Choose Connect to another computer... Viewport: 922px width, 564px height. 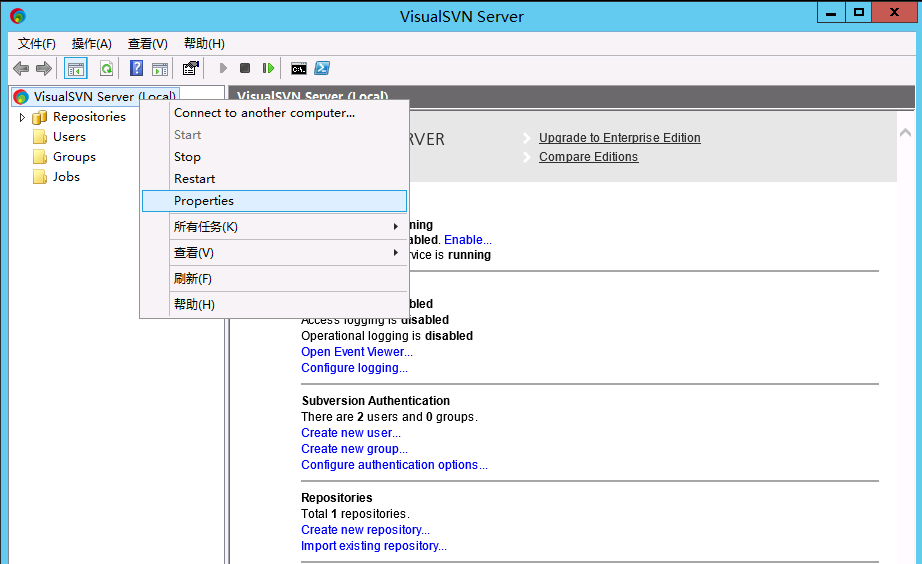[x=274, y=113]
